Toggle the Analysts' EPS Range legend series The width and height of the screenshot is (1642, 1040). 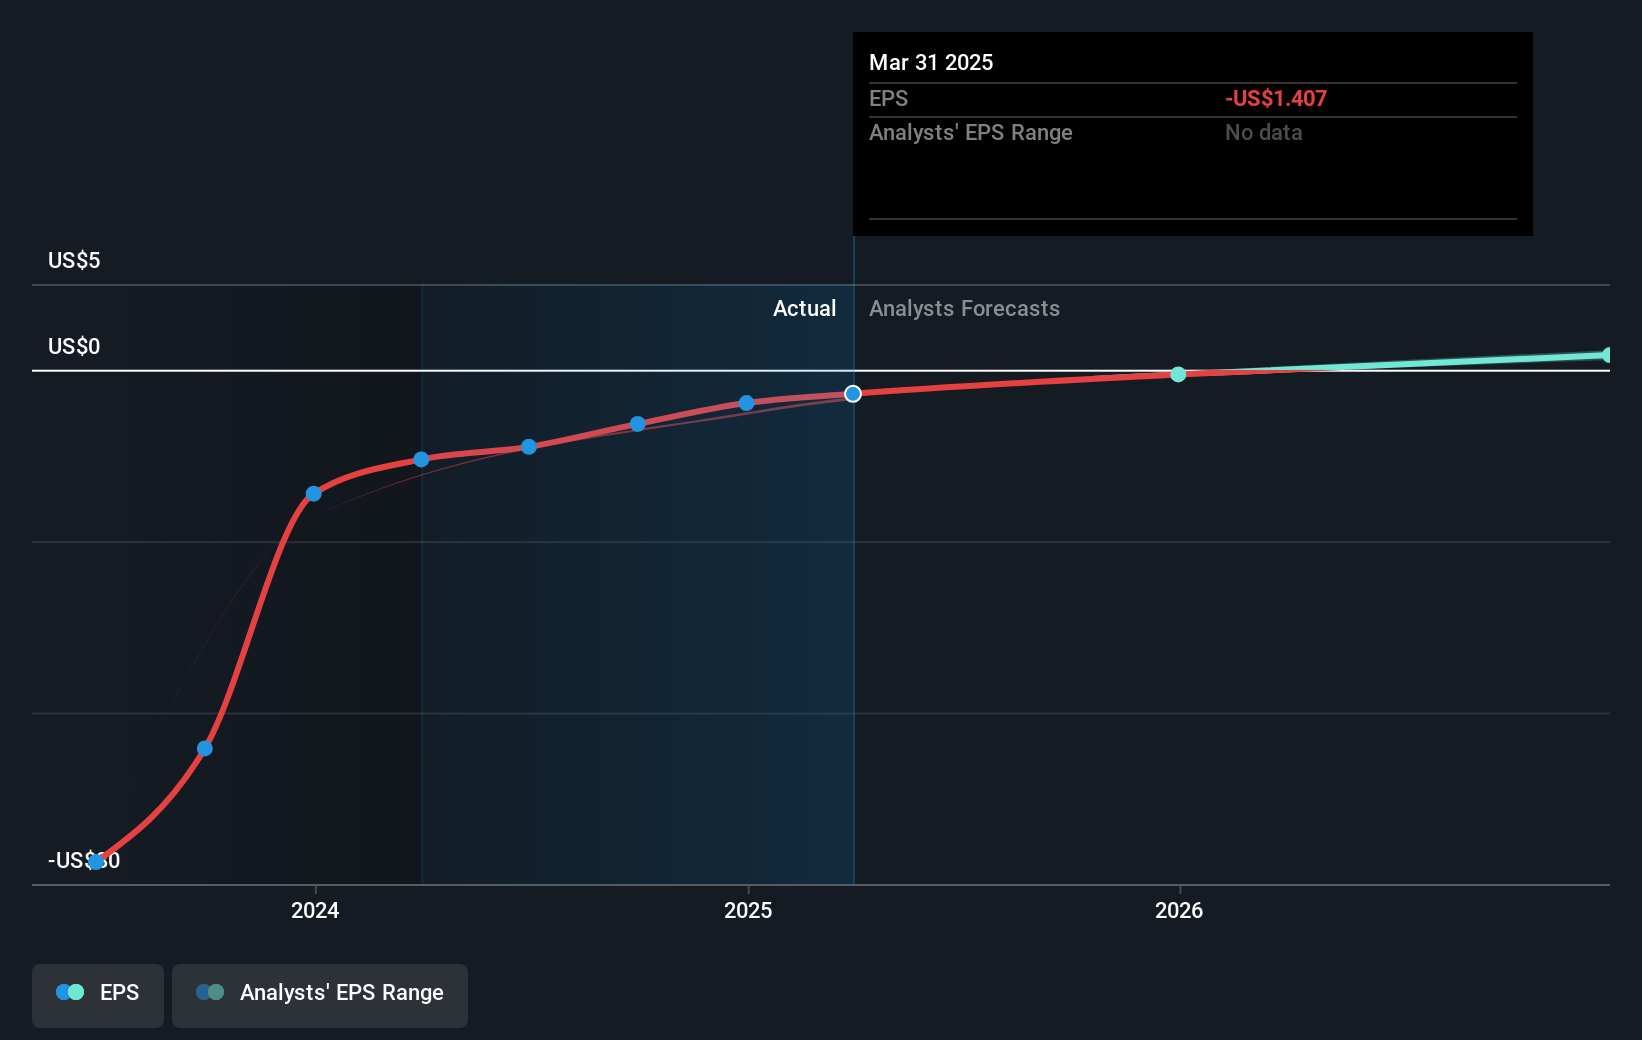[320, 995]
